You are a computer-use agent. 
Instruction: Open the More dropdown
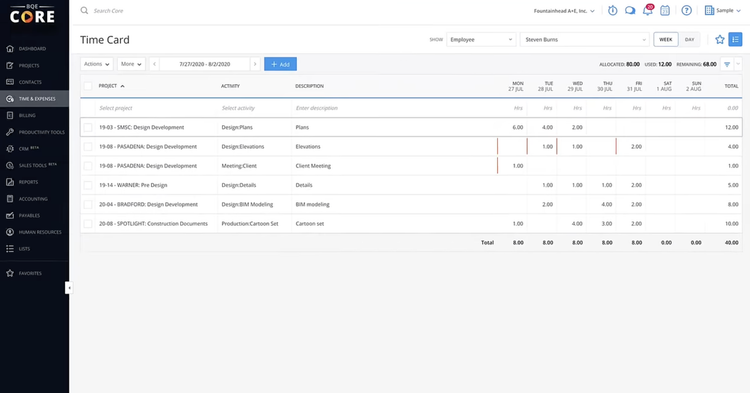click(131, 64)
